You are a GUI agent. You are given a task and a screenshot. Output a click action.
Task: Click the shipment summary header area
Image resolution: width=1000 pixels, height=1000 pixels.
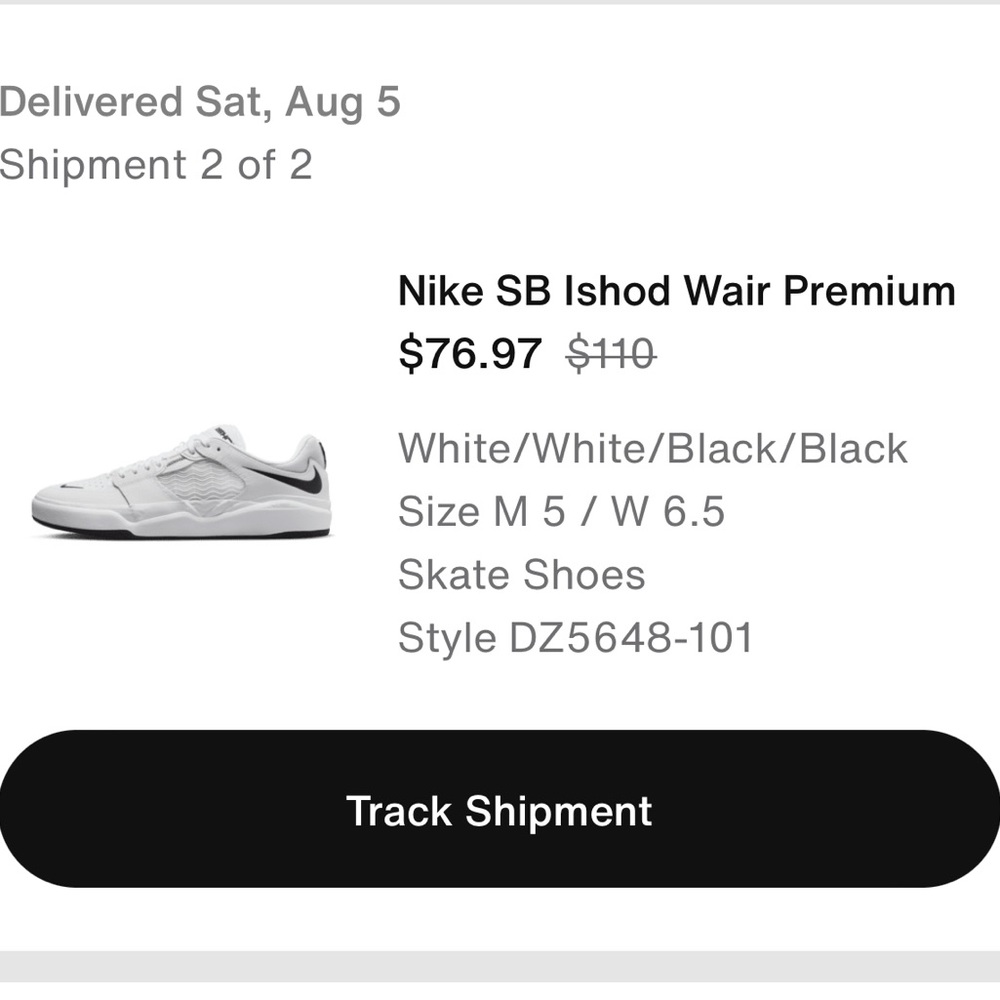click(x=200, y=130)
